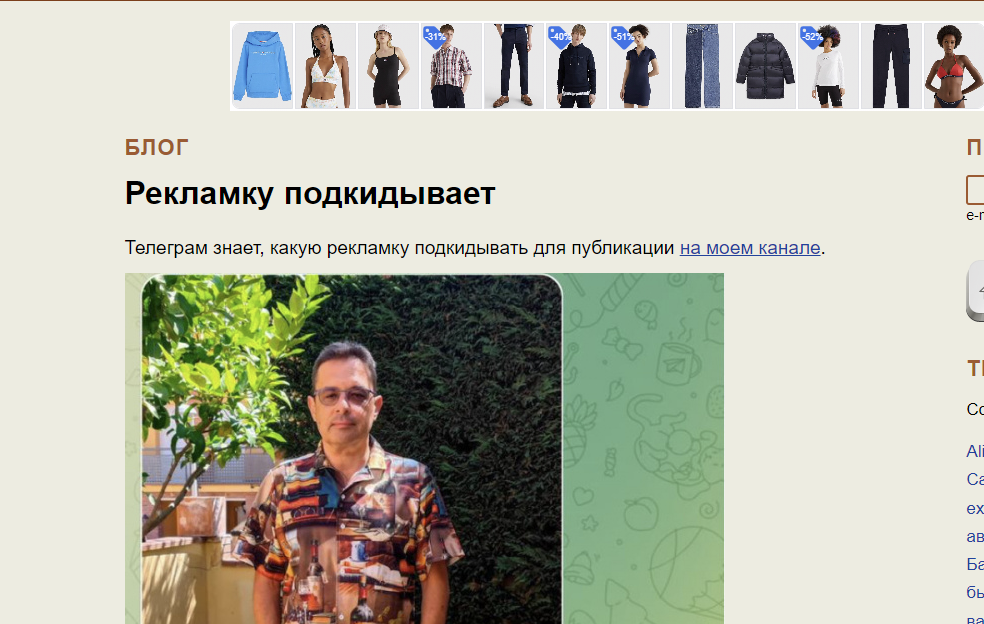Select the white bikini top ad thumbnail
The image size is (984, 624).
(325, 66)
